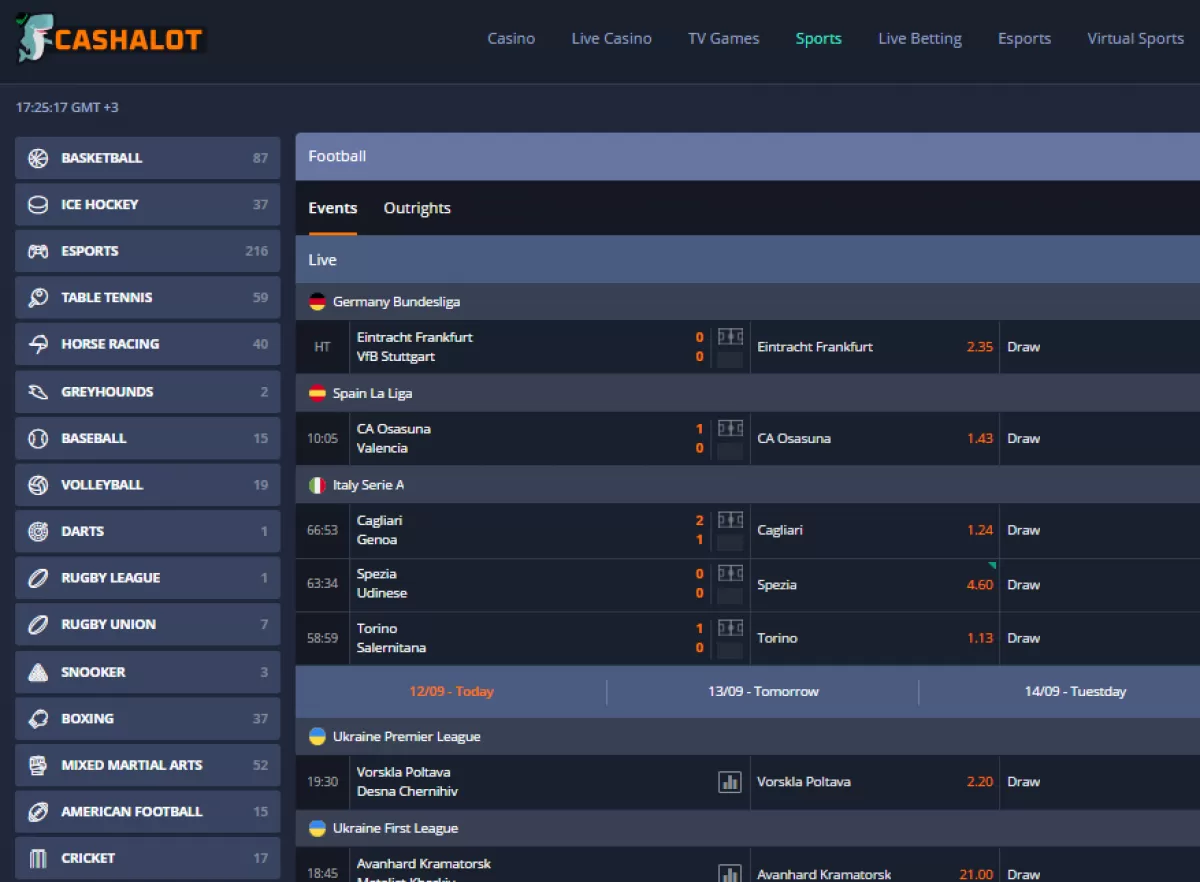Choose the Esports gamepad icon
Image resolution: width=1200 pixels, height=882 pixels.
point(38,251)
